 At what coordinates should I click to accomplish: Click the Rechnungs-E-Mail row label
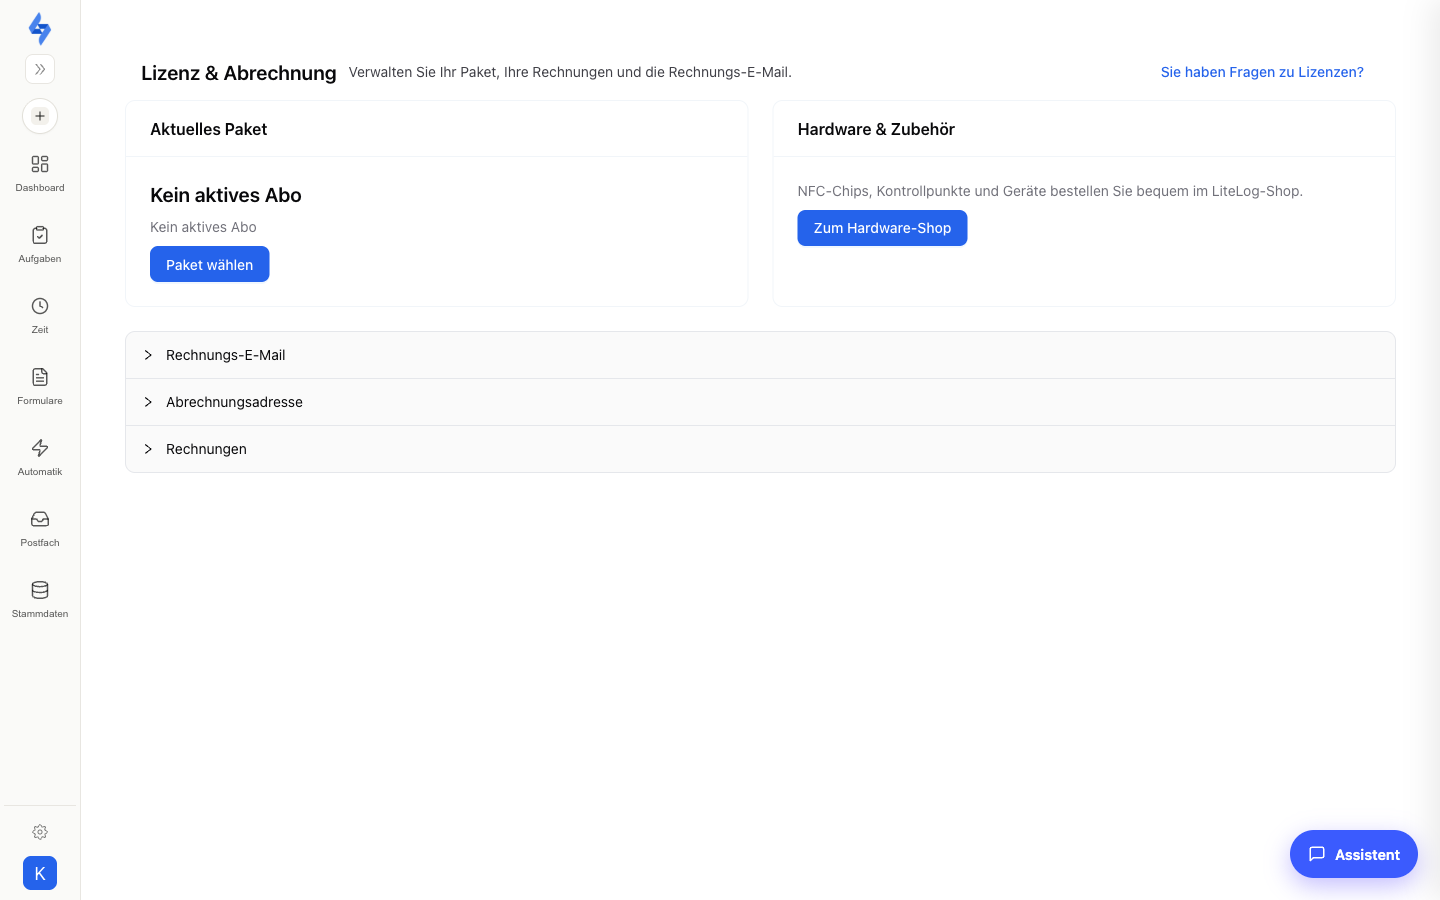pos(226,355)
